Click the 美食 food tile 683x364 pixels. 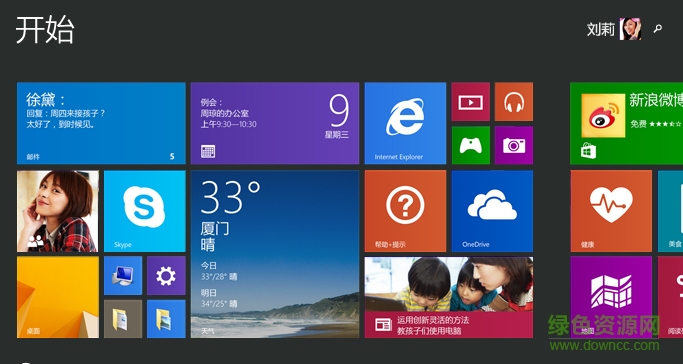(670, 211)
